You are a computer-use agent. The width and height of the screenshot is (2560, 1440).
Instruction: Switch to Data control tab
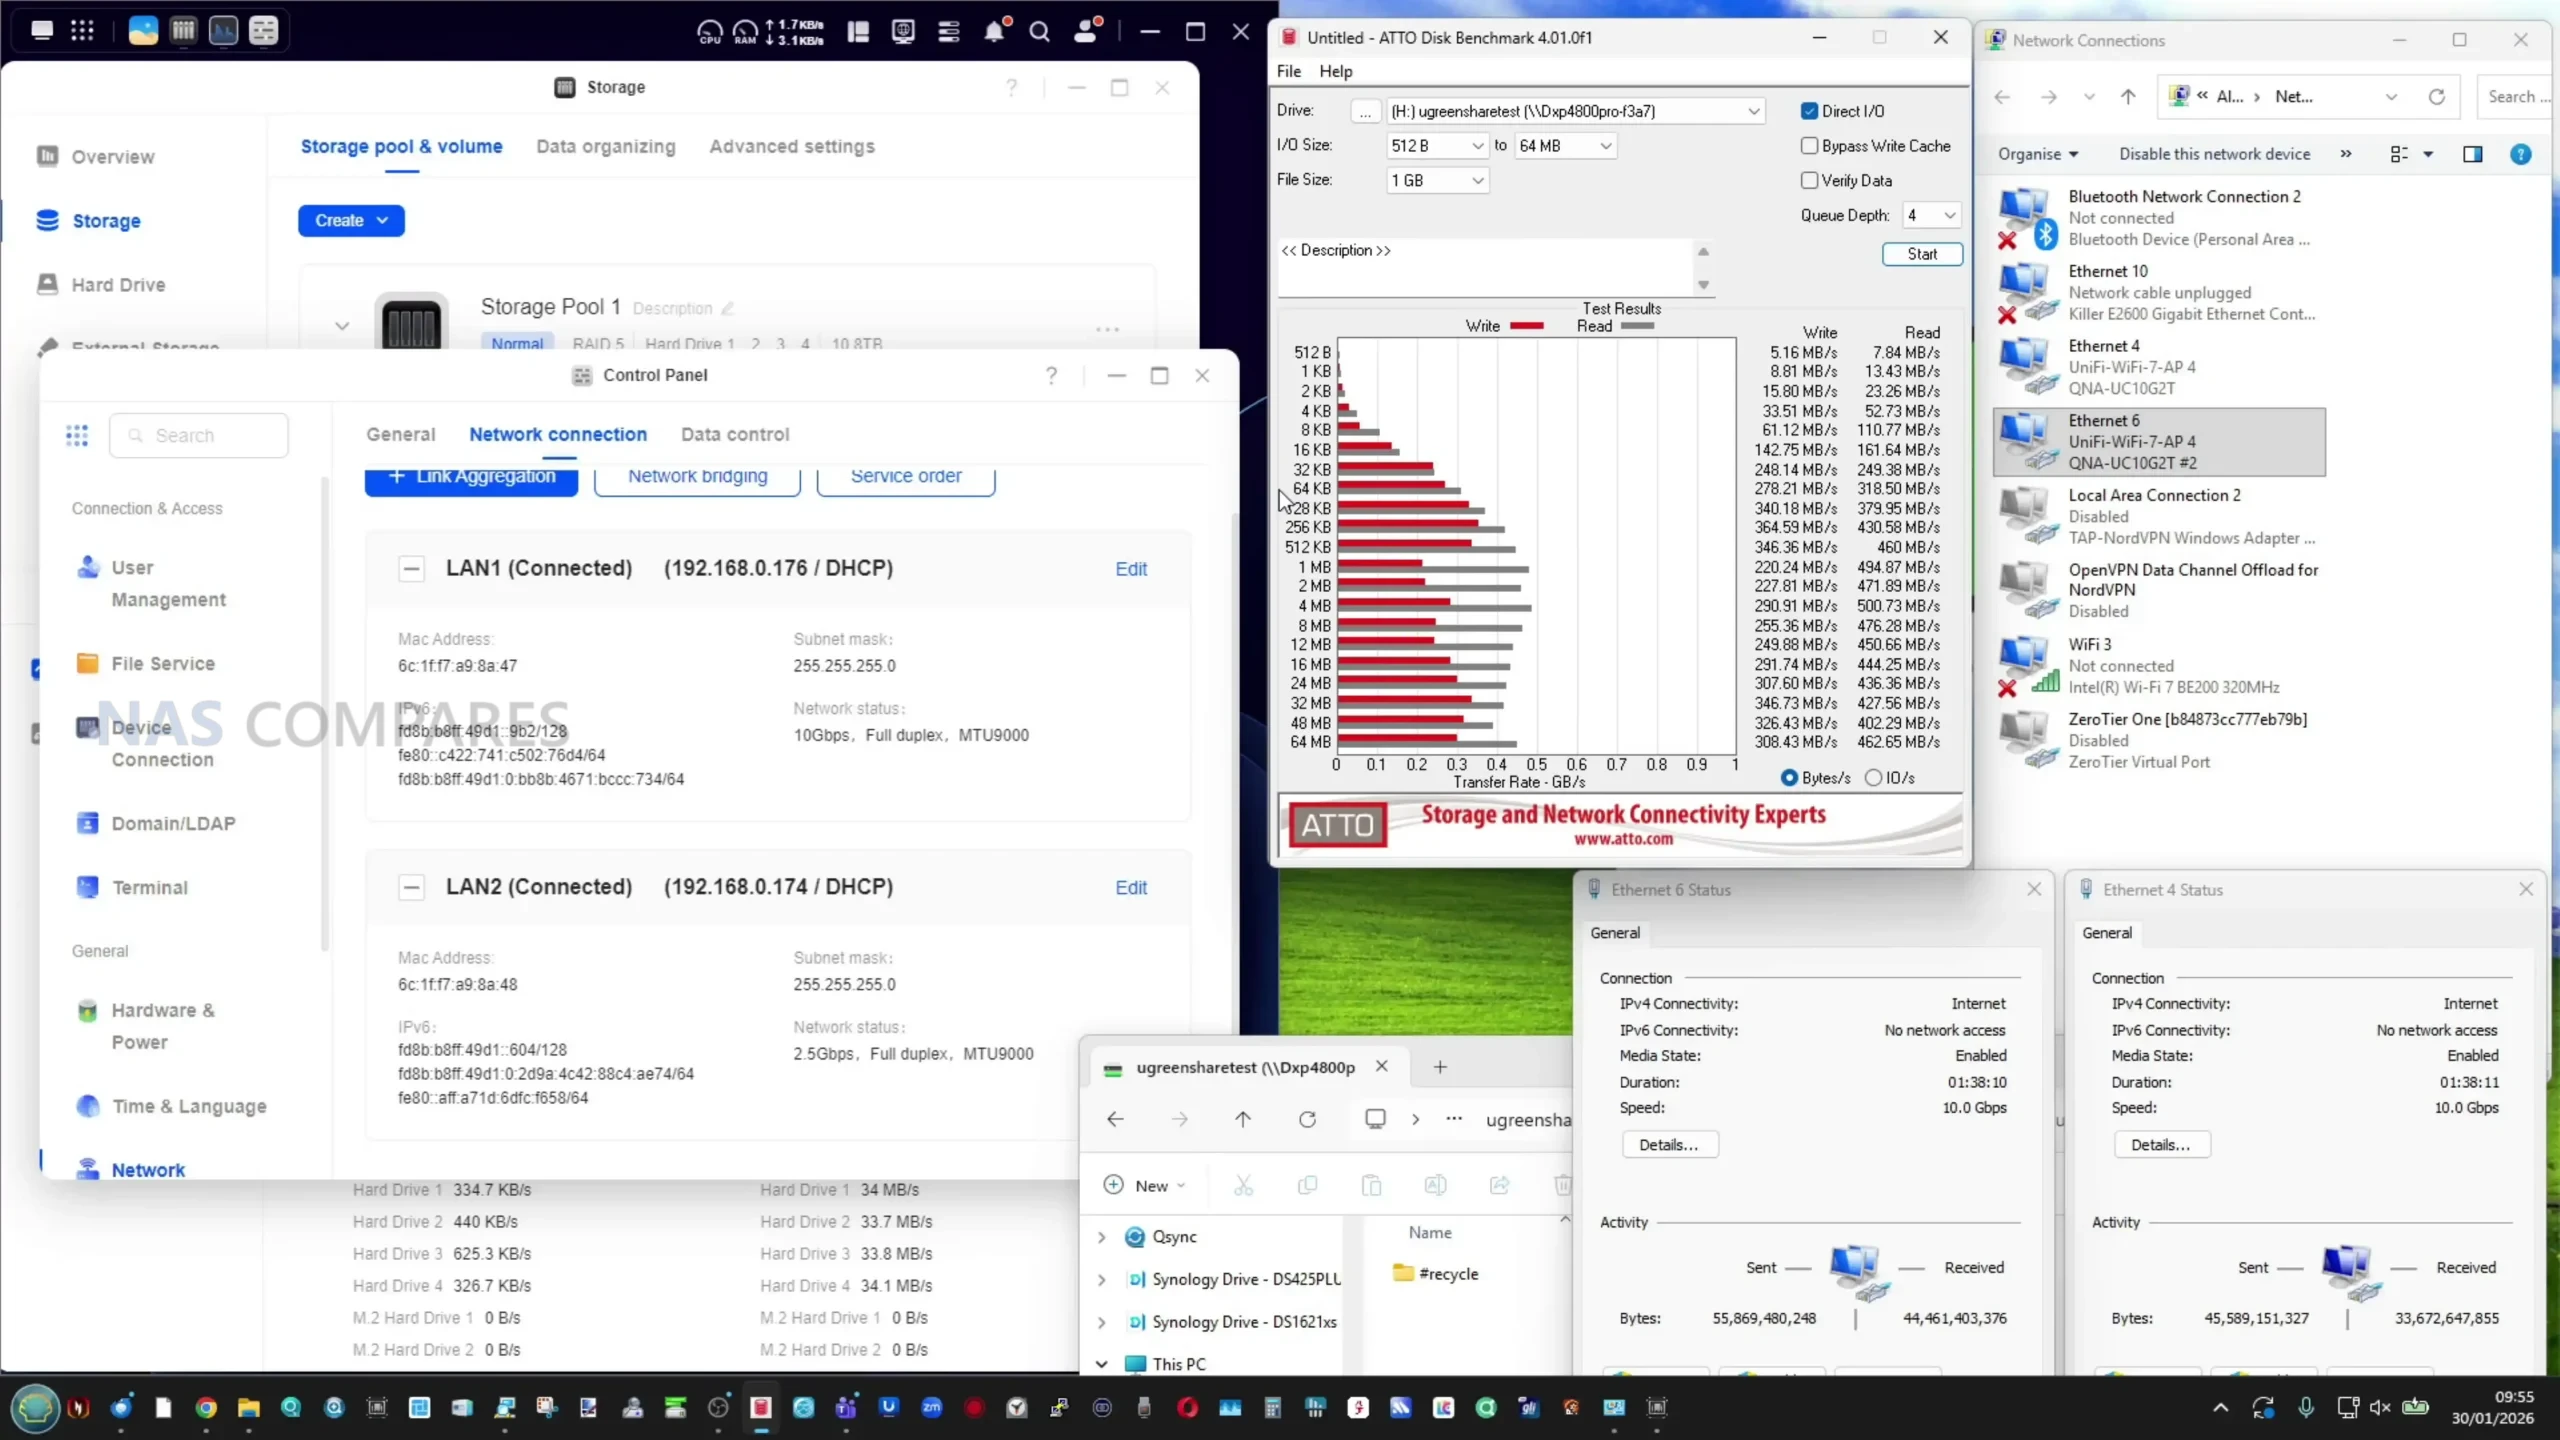[734, 434]
